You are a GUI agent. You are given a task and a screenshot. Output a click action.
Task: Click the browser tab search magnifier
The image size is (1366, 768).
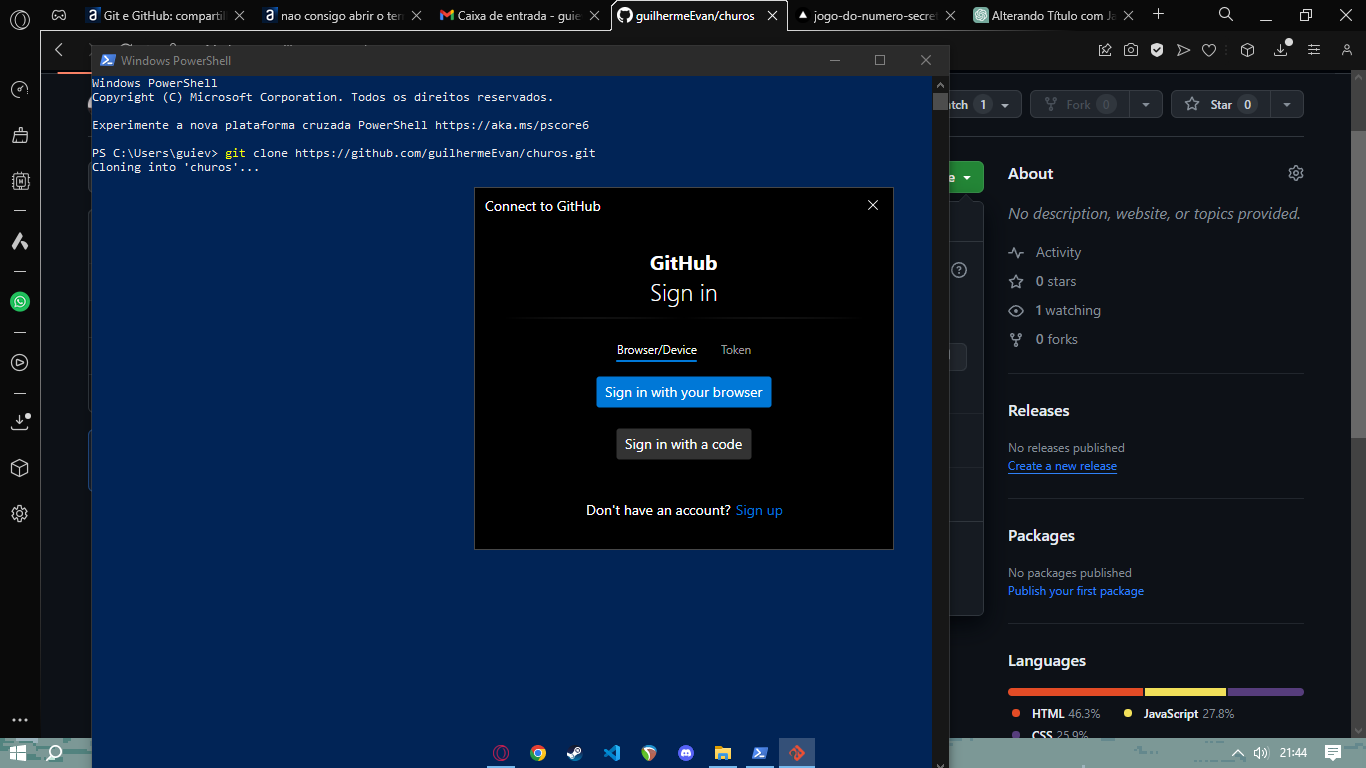tap(1226, 14)
